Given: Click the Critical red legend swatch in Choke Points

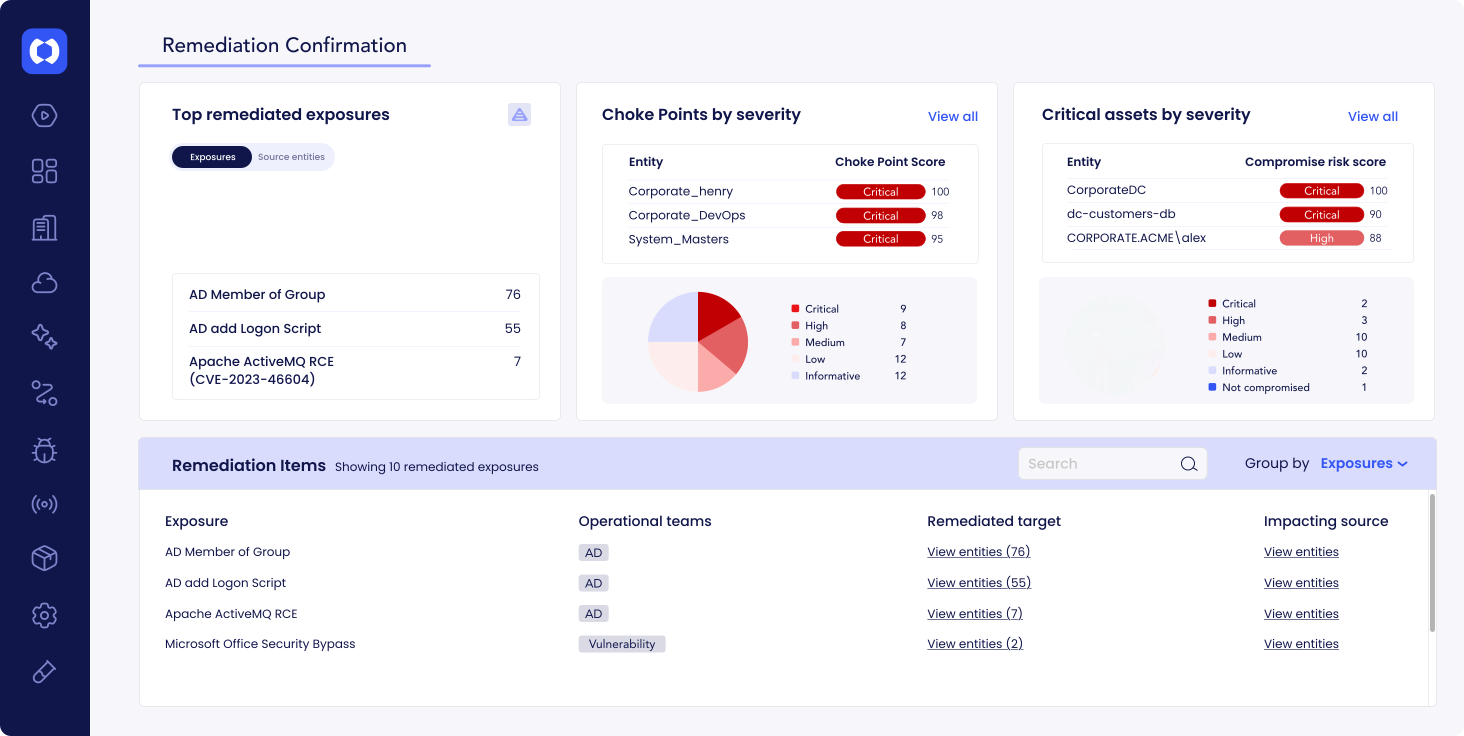Looking at the screenshot, I should (x=795, y=309).
